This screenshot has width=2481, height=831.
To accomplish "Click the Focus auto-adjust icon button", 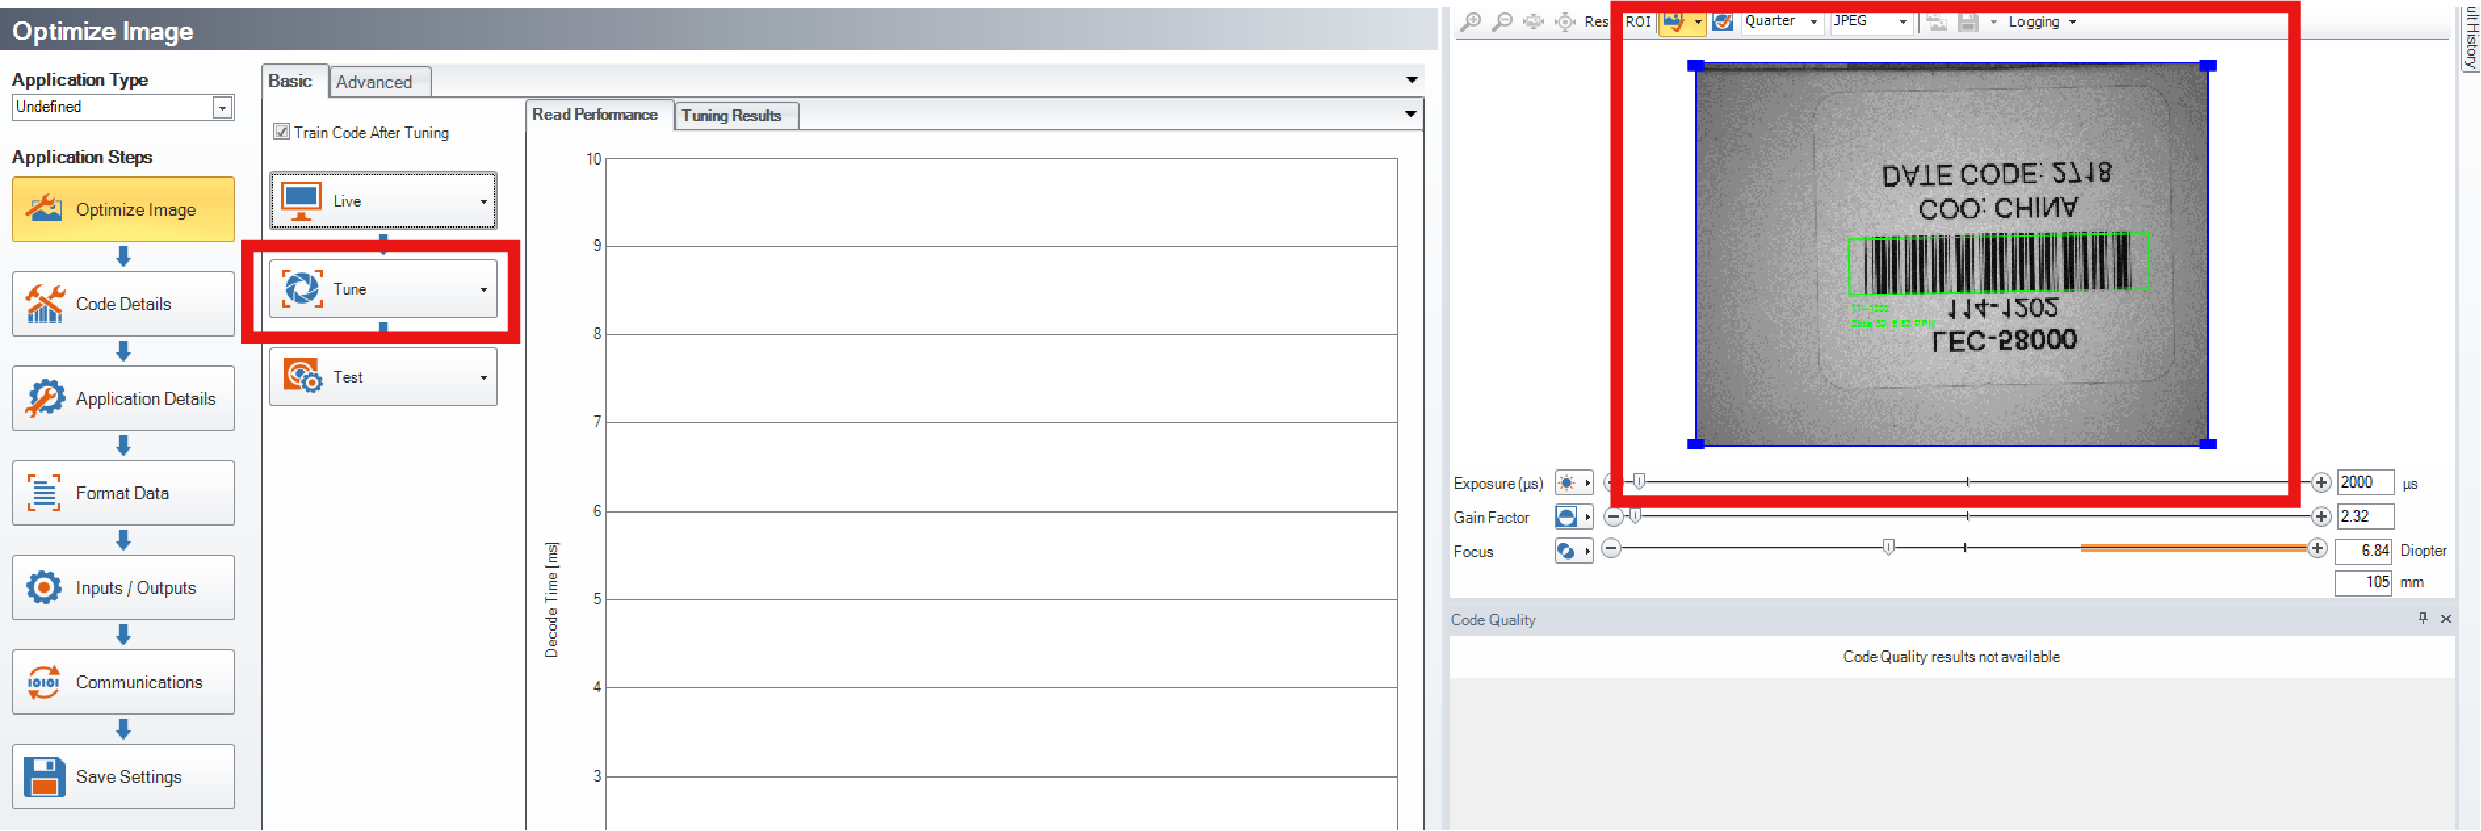I will coord(1567,551).
